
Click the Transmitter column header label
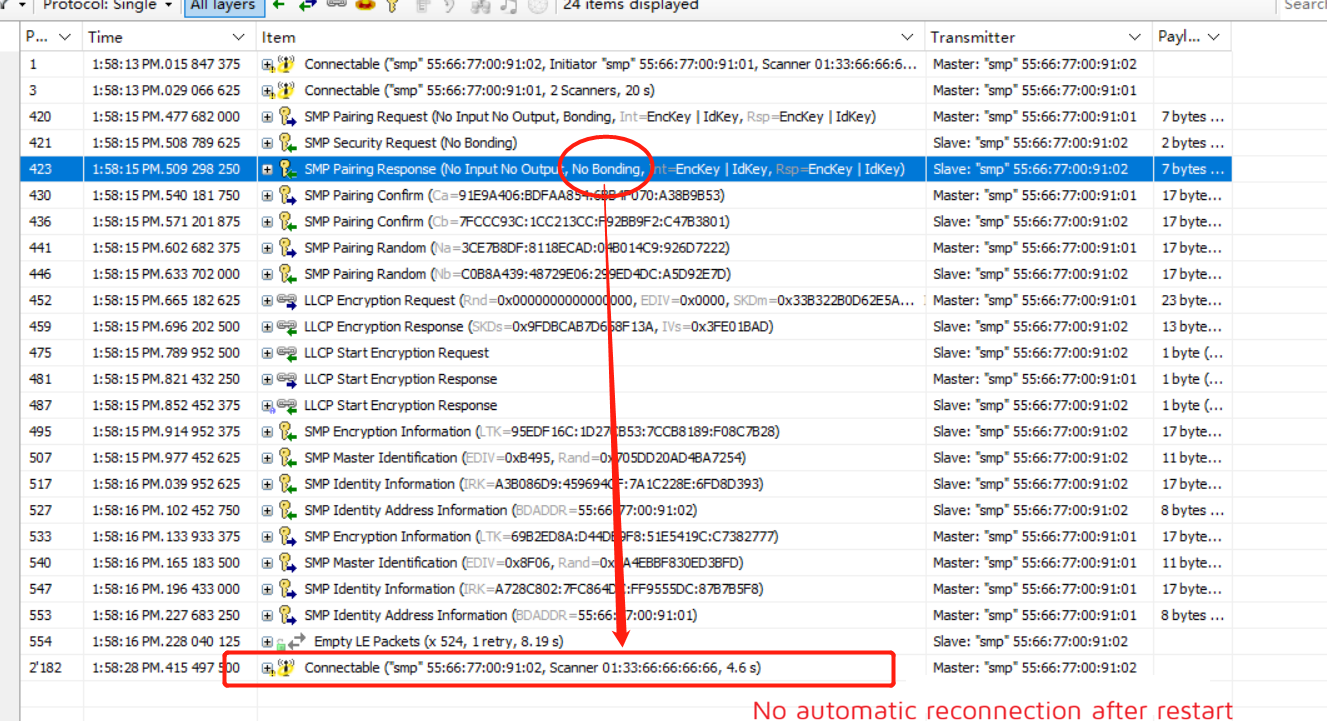tap(973, 37)
